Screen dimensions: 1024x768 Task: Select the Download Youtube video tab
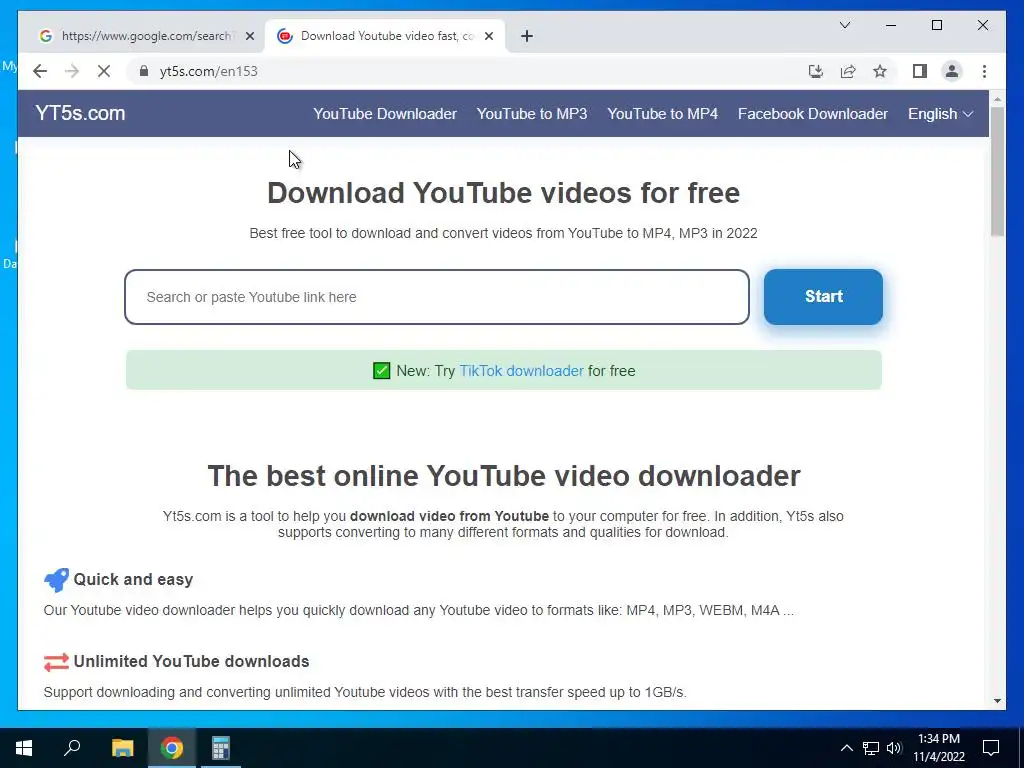(x=385, y=36)
